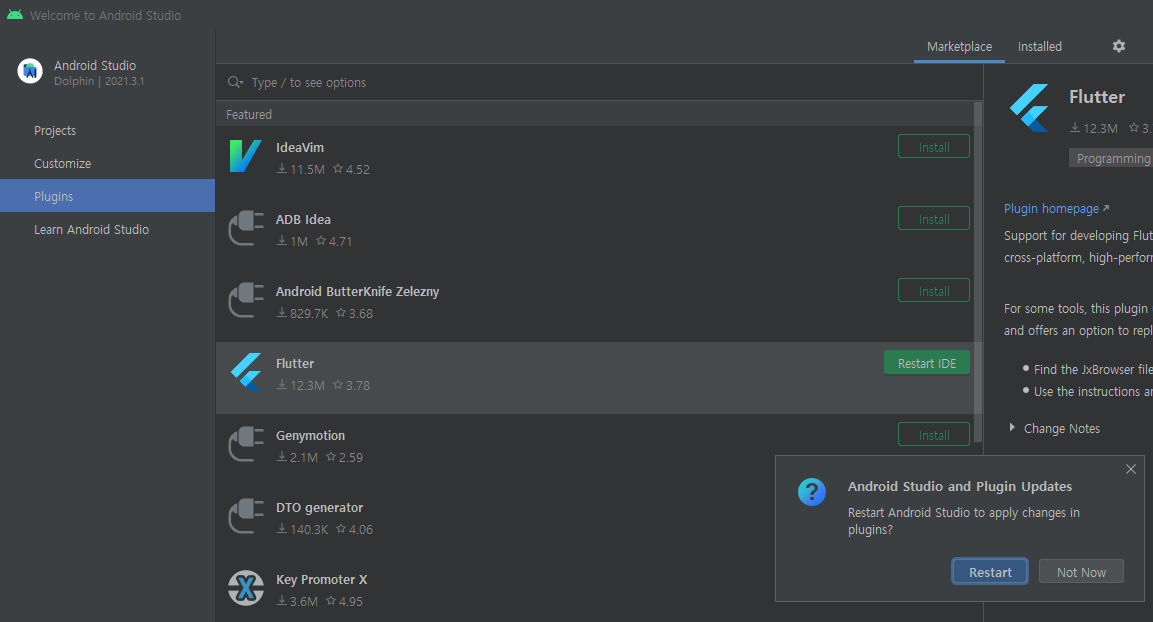Click the DTO generator 140.3K downloads

[x=302, y=529]
